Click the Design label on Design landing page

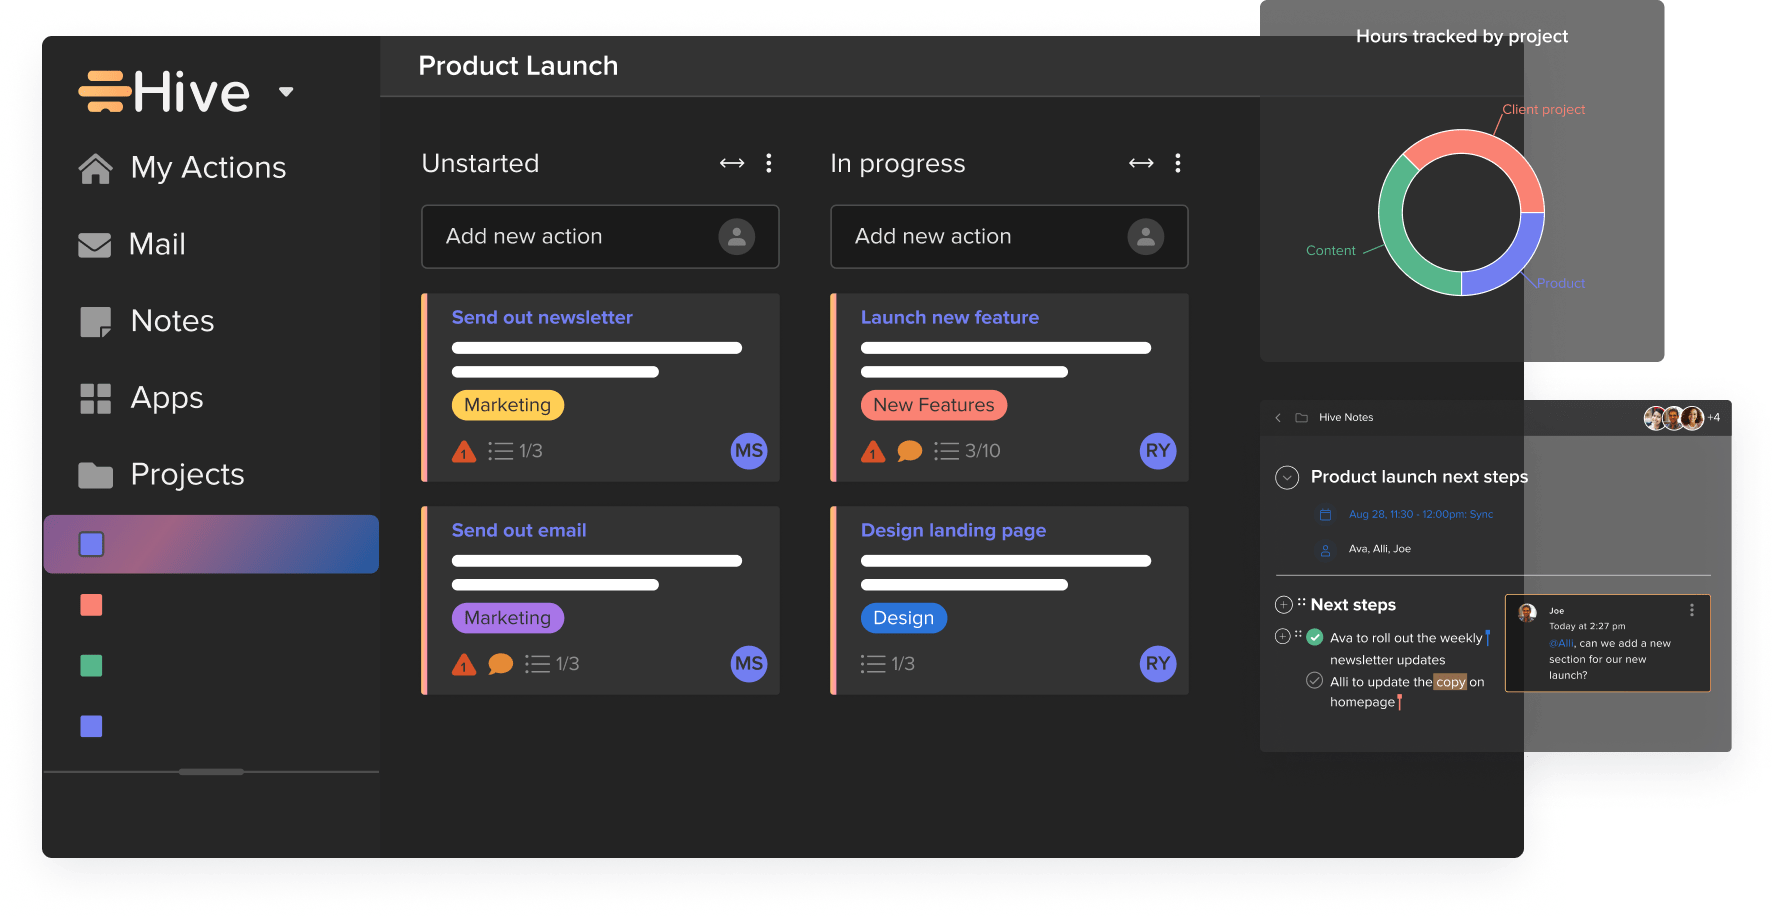click(903, 618)
